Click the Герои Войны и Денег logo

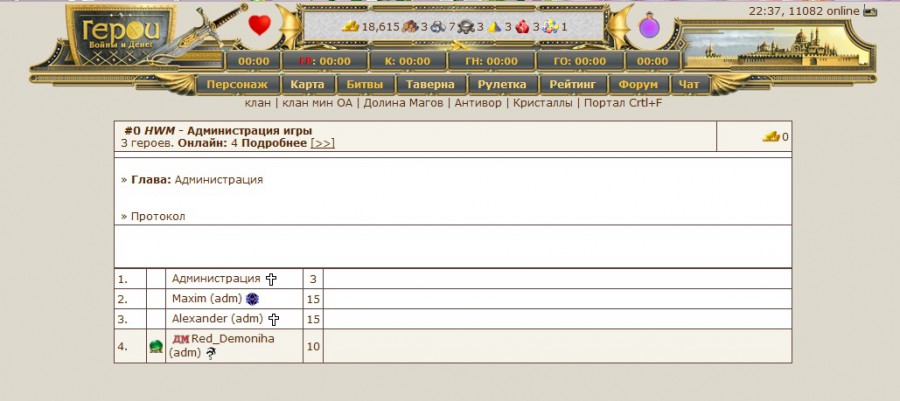(121, 34)
